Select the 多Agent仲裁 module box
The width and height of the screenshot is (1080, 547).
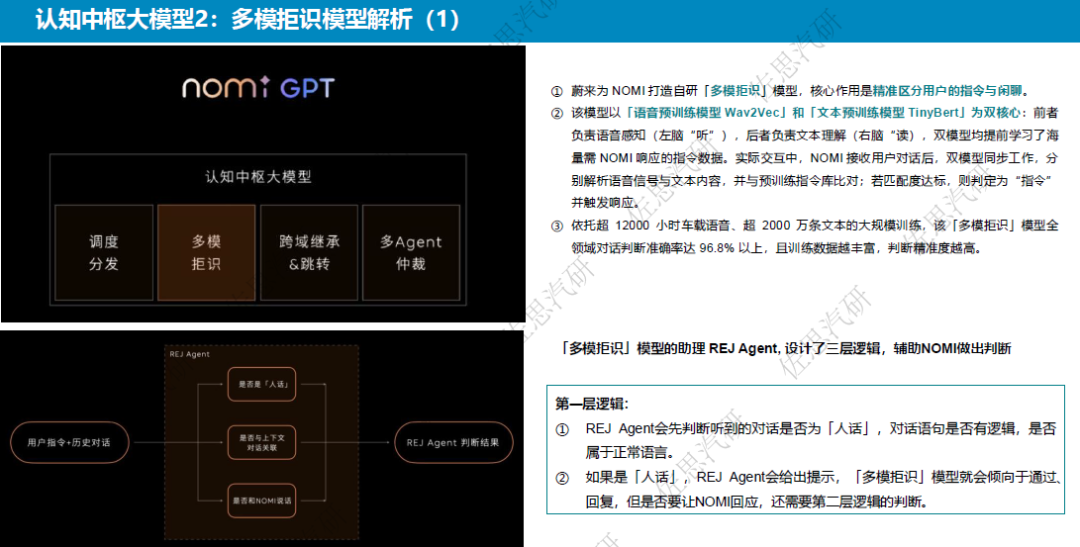point(411,252)
